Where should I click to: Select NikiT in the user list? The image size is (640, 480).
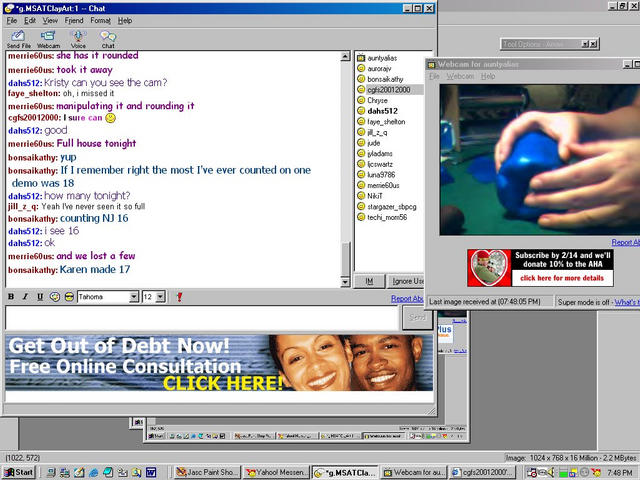pyautogui.click(x=375, y=196)
